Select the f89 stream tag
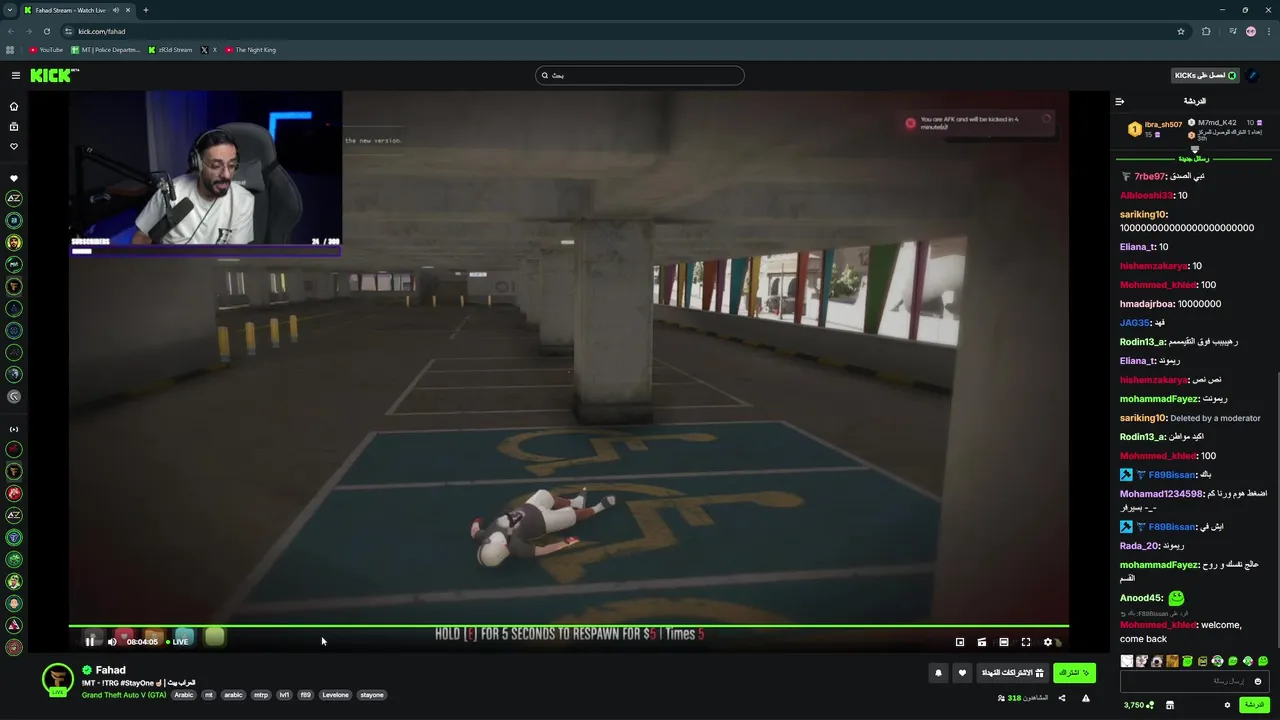The height and width of the screenshot is (720, 1280). [306, 695]
